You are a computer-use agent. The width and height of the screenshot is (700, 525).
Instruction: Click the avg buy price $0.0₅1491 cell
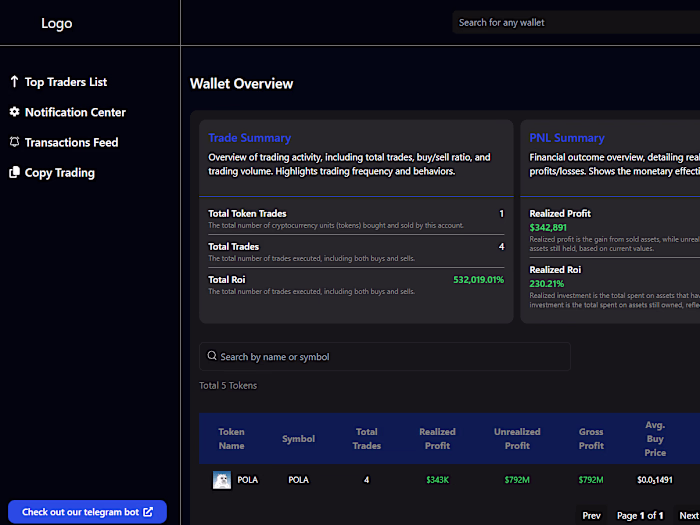pyautogui.click(x=655, y=480)
